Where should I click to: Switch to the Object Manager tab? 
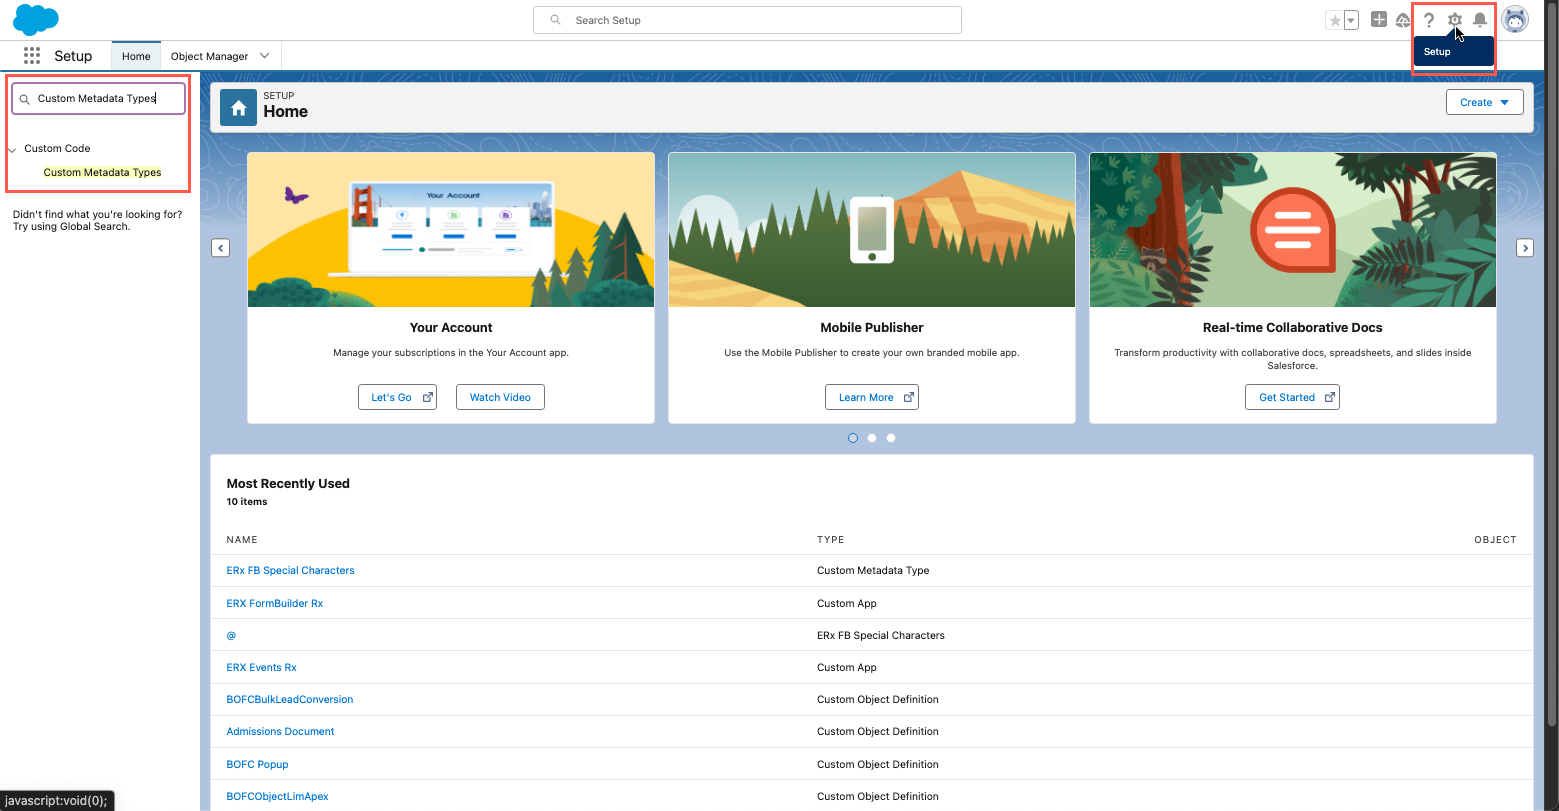pos(209,56)
